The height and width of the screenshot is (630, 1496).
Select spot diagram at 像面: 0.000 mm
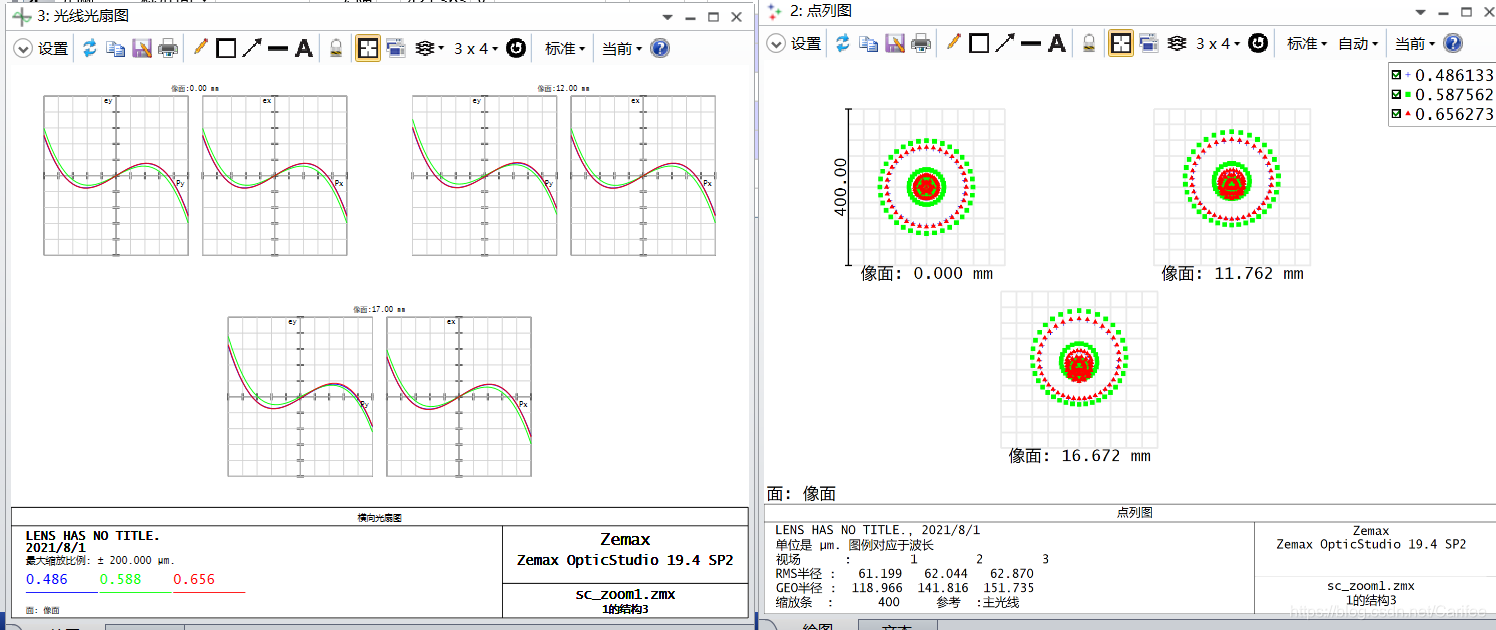click(x=927, y=186)
